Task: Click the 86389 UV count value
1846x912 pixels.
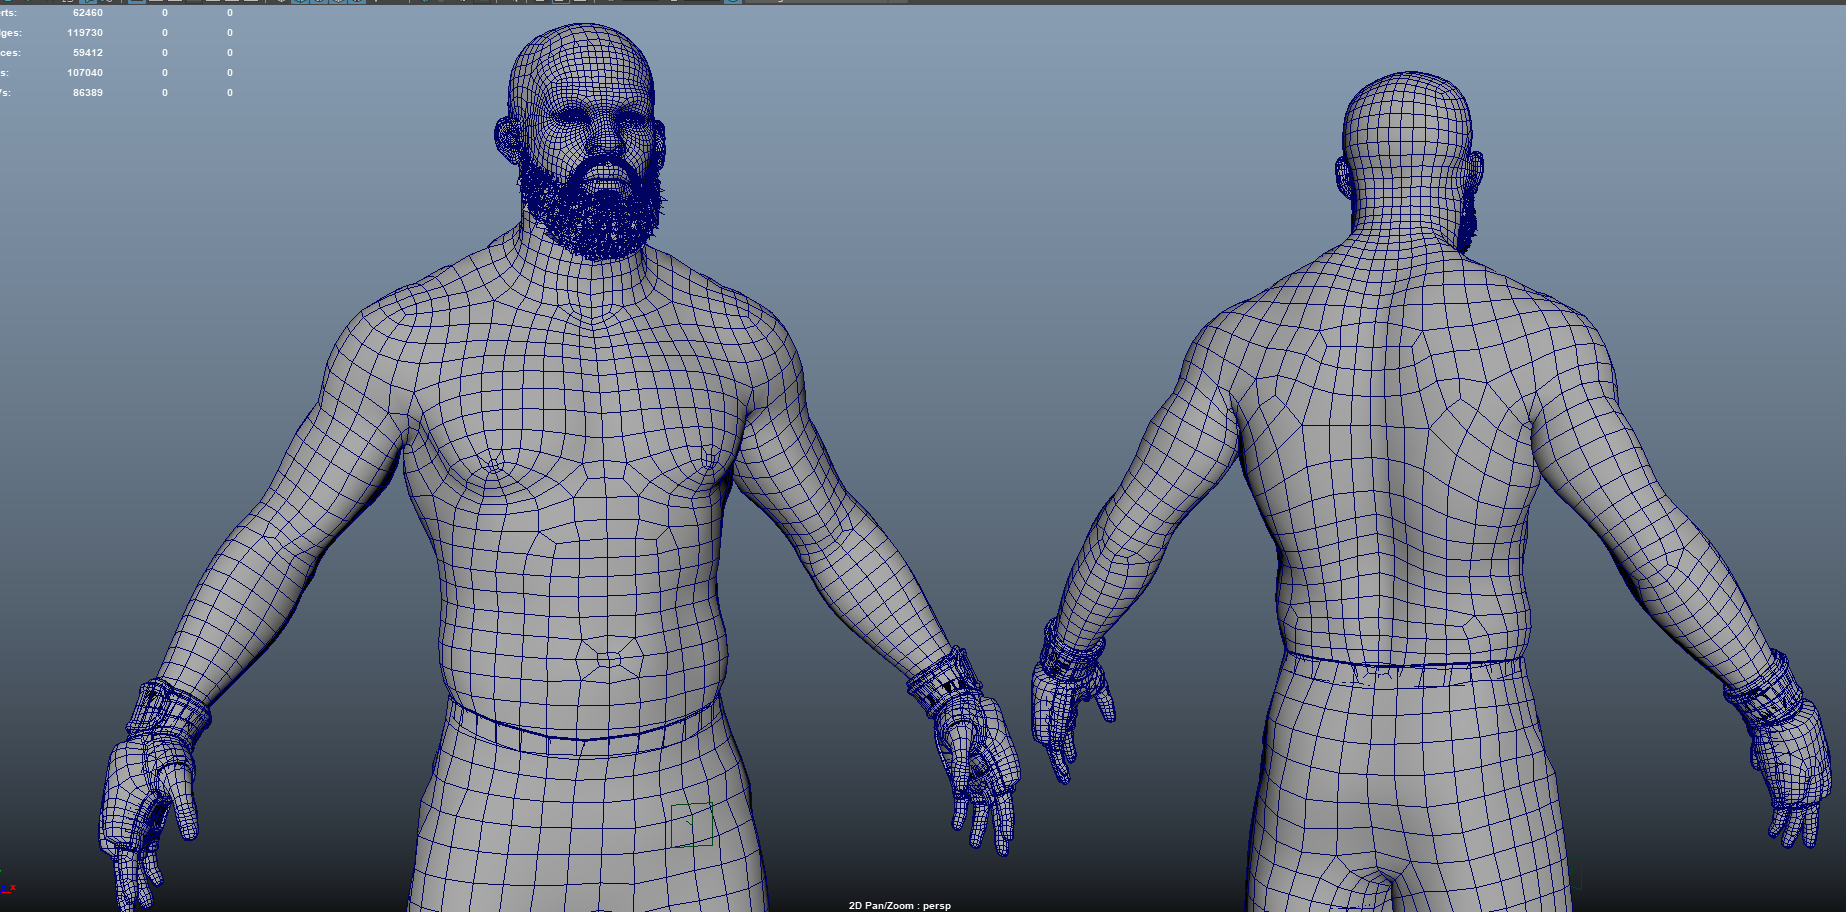Action: coord(88,93)
